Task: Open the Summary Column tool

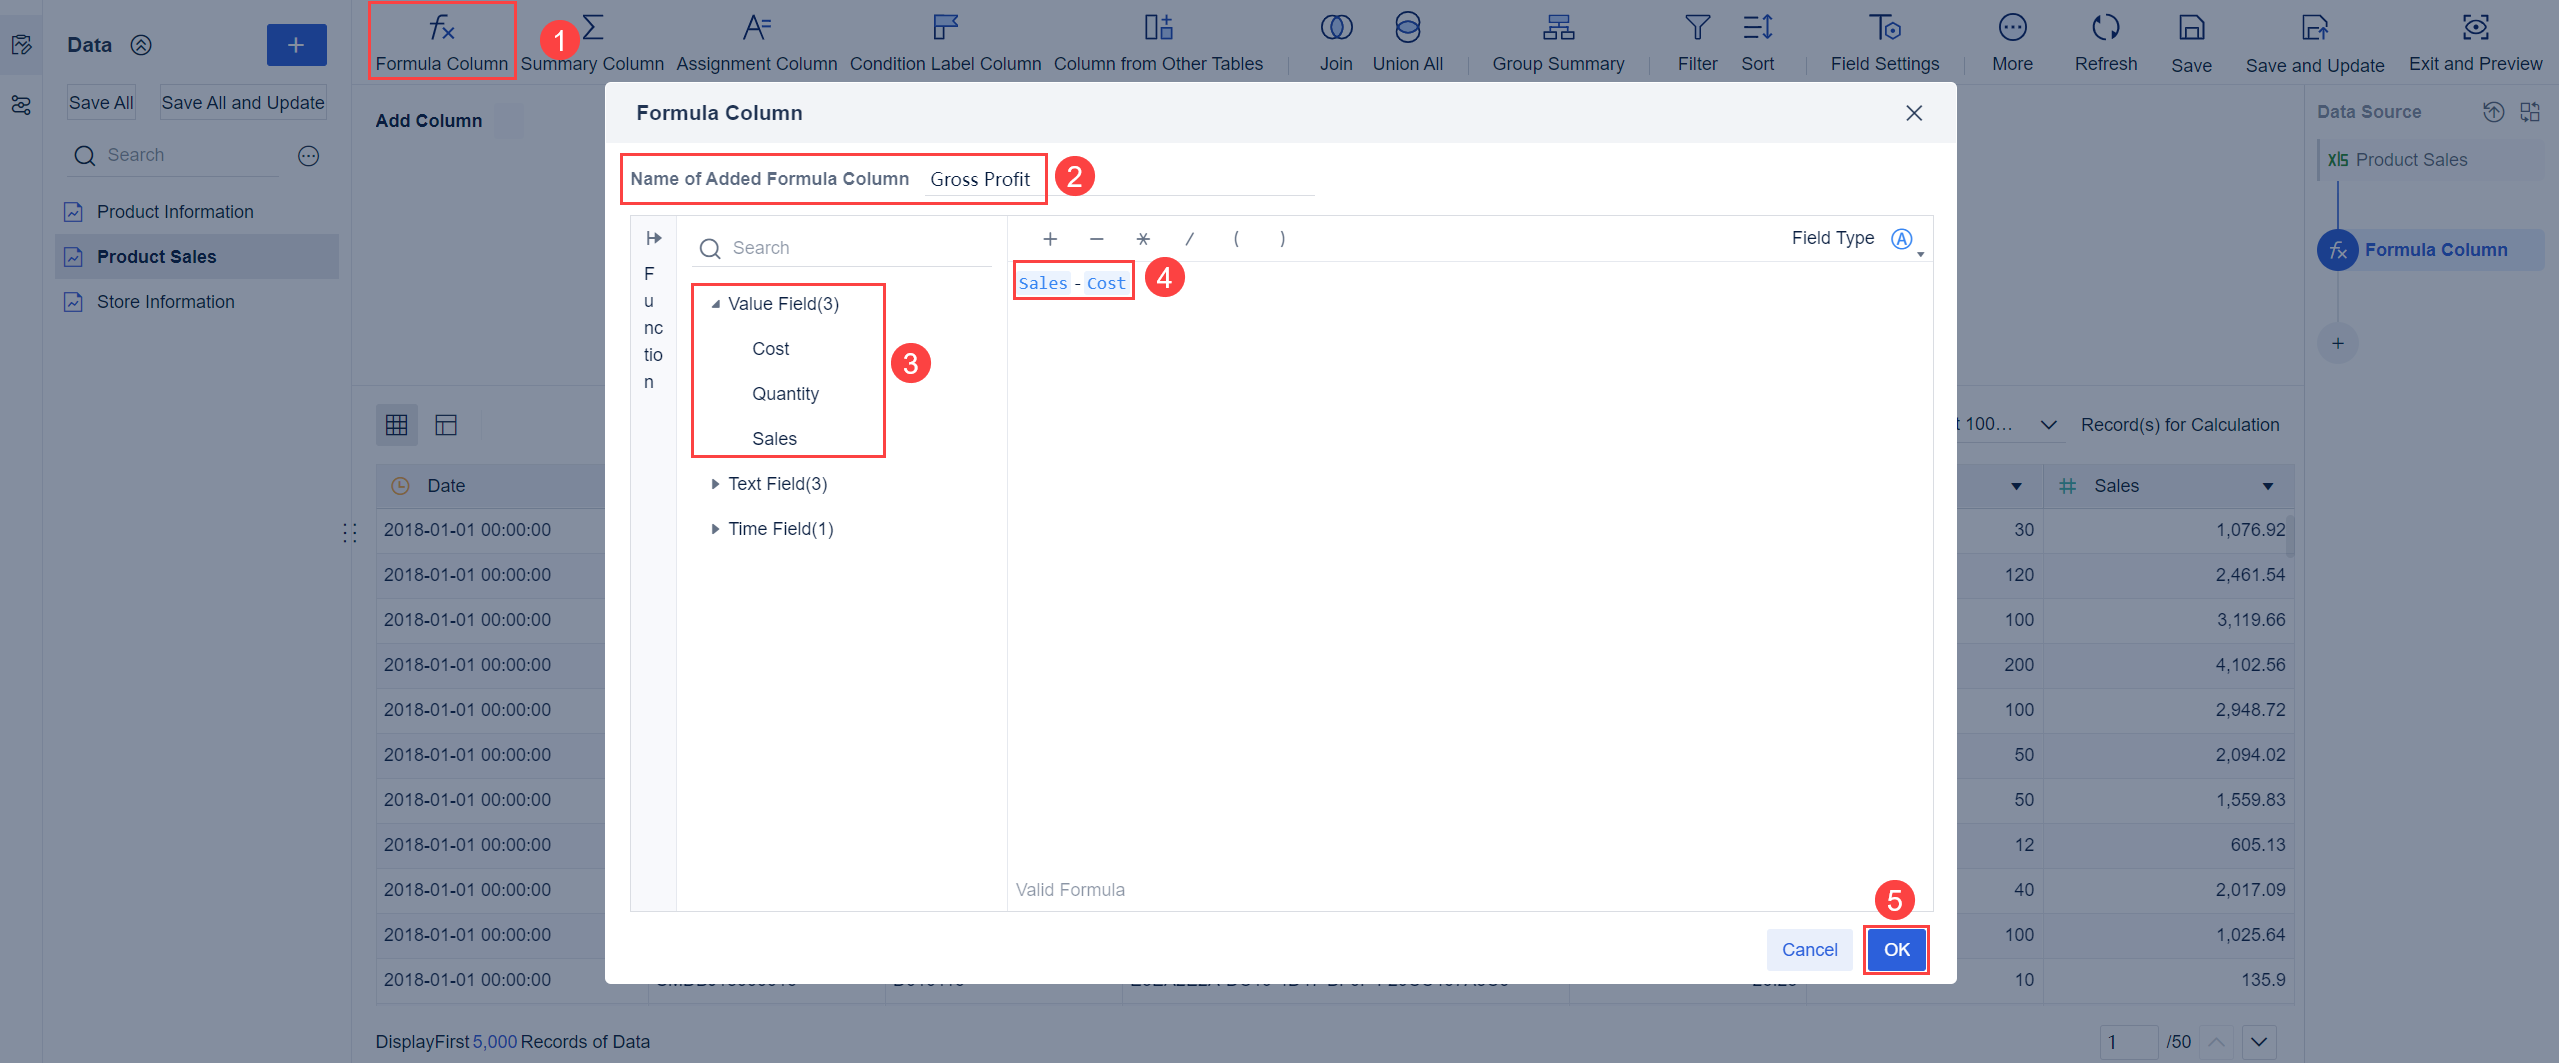Action: coord(592,42)
